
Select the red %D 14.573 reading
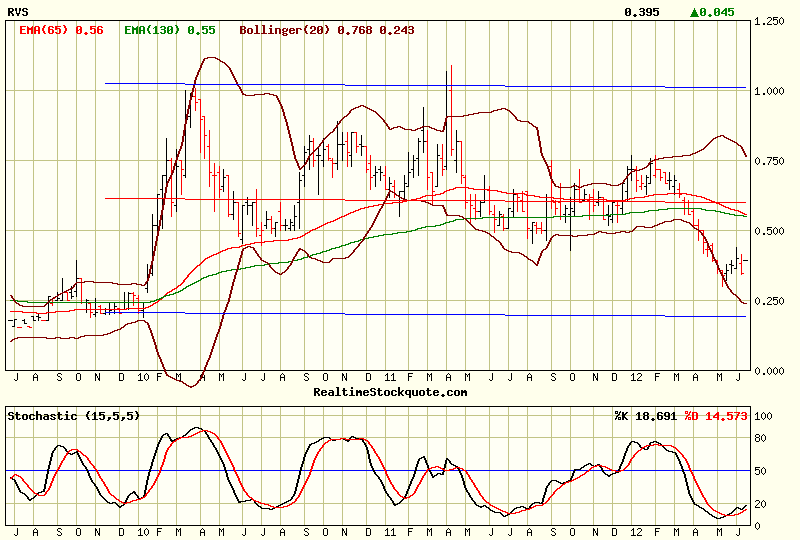point(715,415)
